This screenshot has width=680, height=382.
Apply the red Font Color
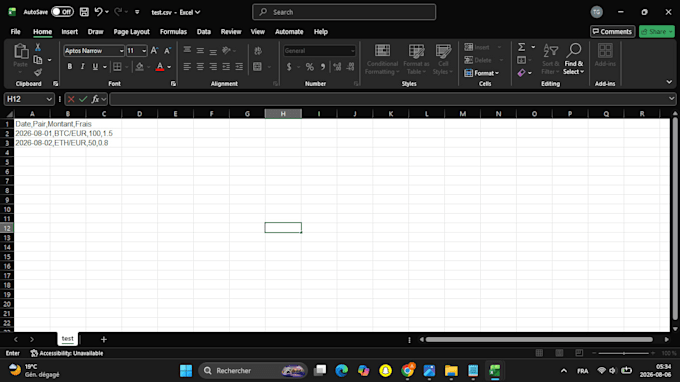click(160, 67)
